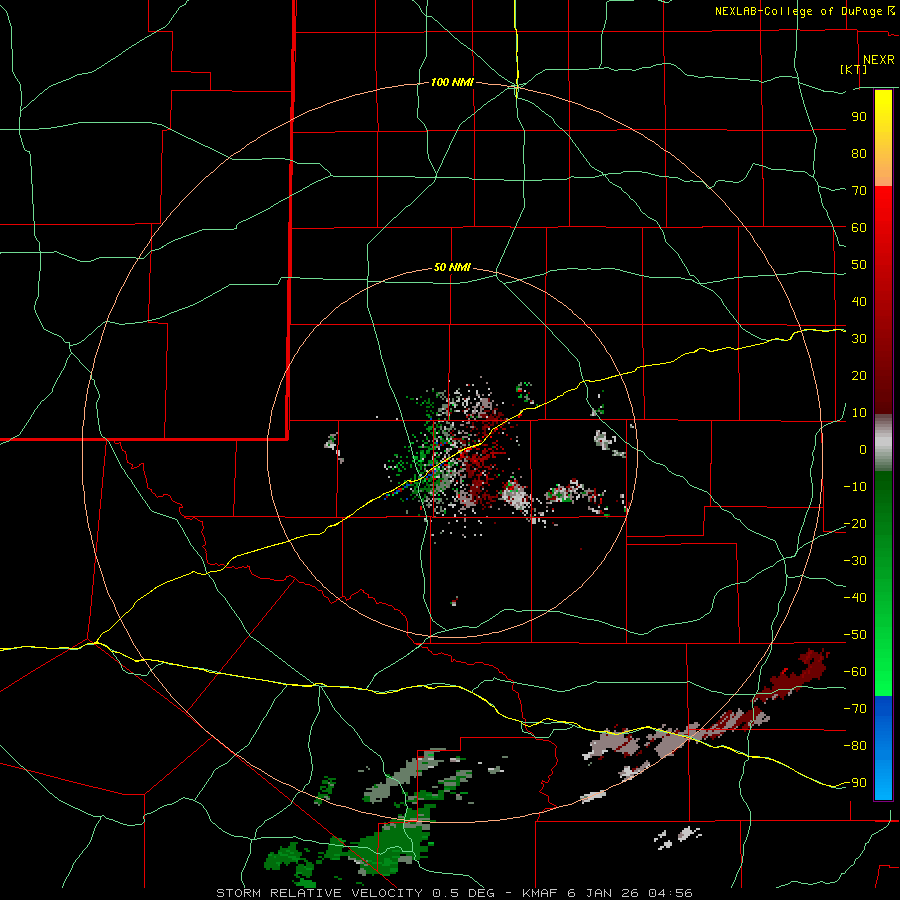Click the -60 value on velocity scale

855,672
